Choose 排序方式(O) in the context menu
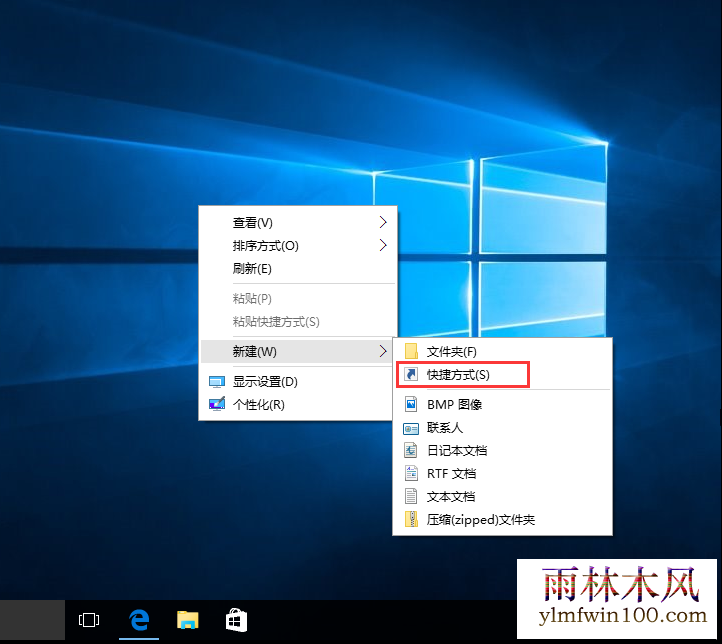The image size is (722, 644). 297,245
